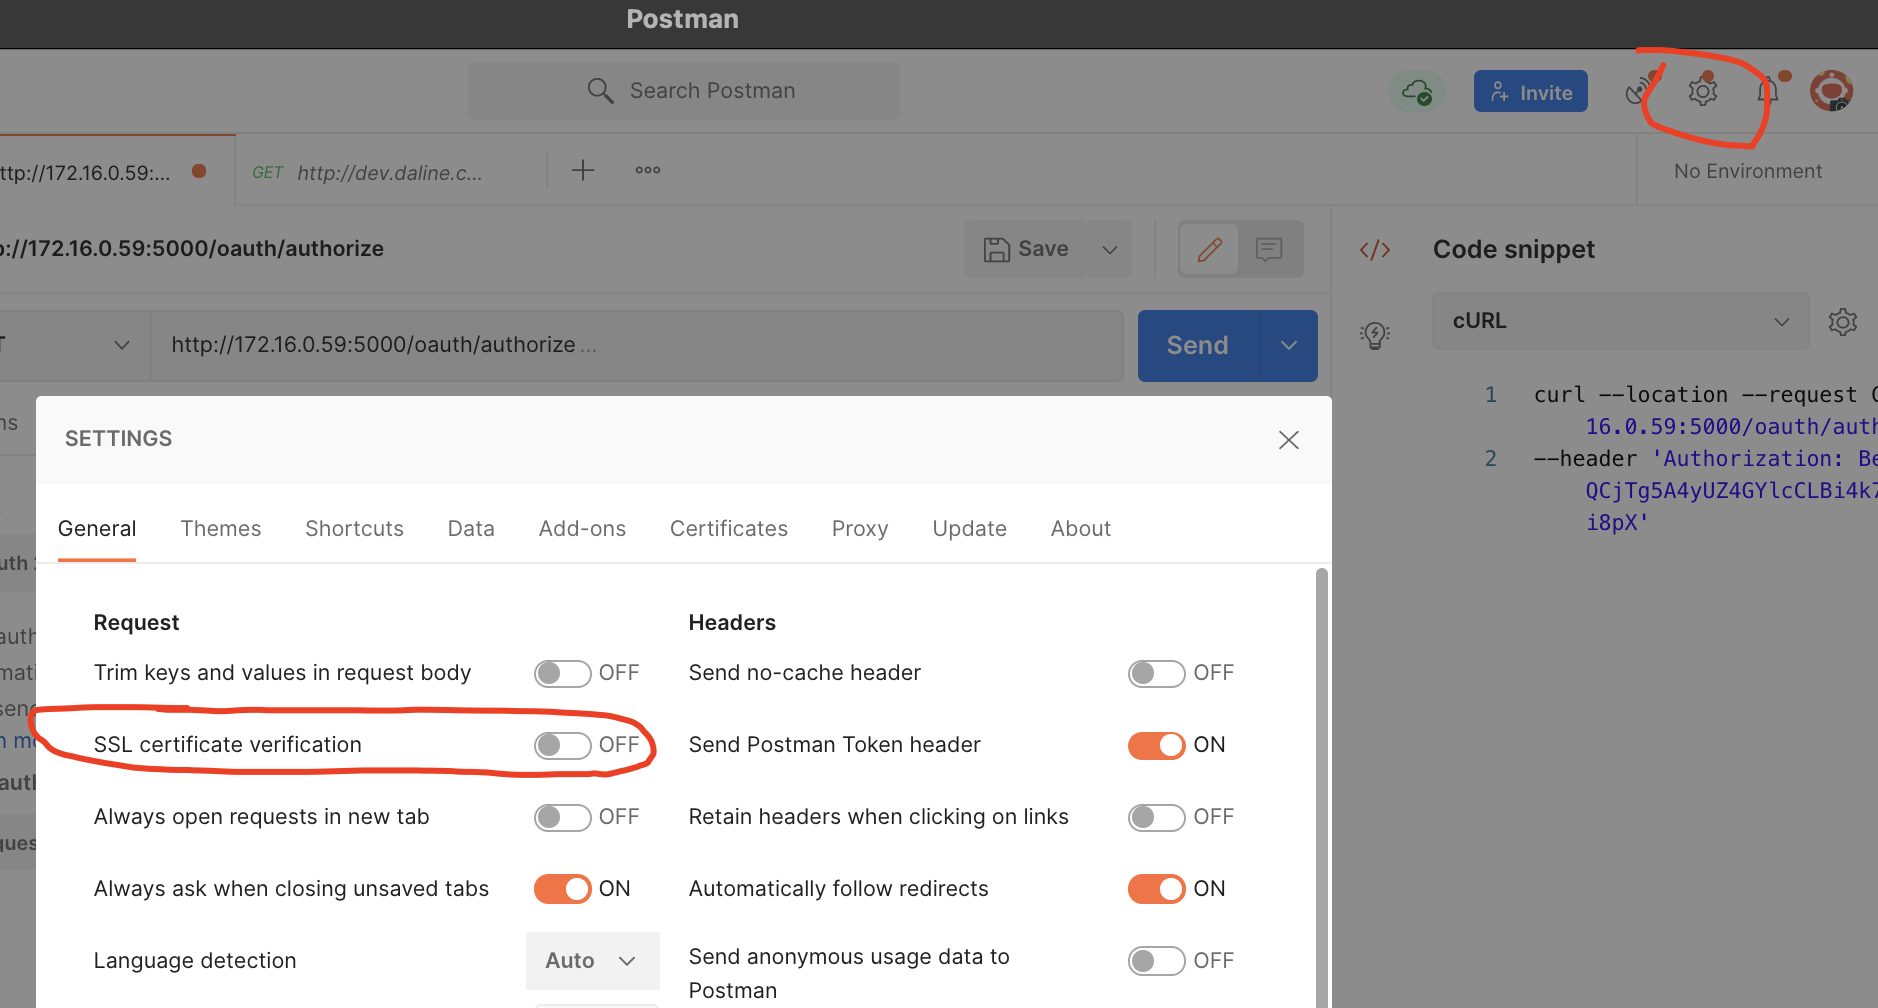Expand the Save options arrow
Image resolution: width=1878 pixels, height=1008 pixels.
pos(1110,249)
